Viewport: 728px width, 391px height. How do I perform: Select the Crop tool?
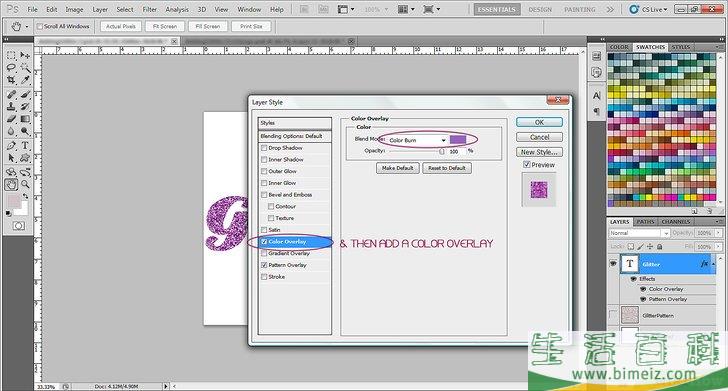point(11,80)
